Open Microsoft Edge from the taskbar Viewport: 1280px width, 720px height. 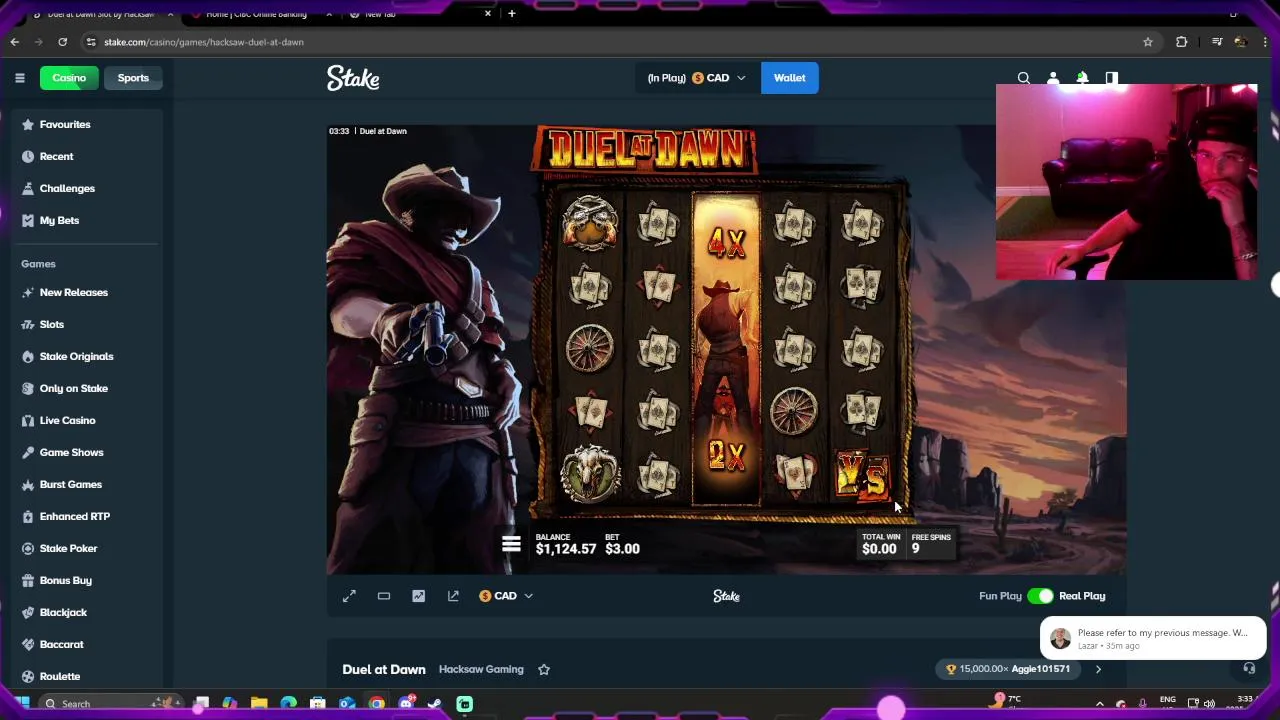[x=288, y=704]
